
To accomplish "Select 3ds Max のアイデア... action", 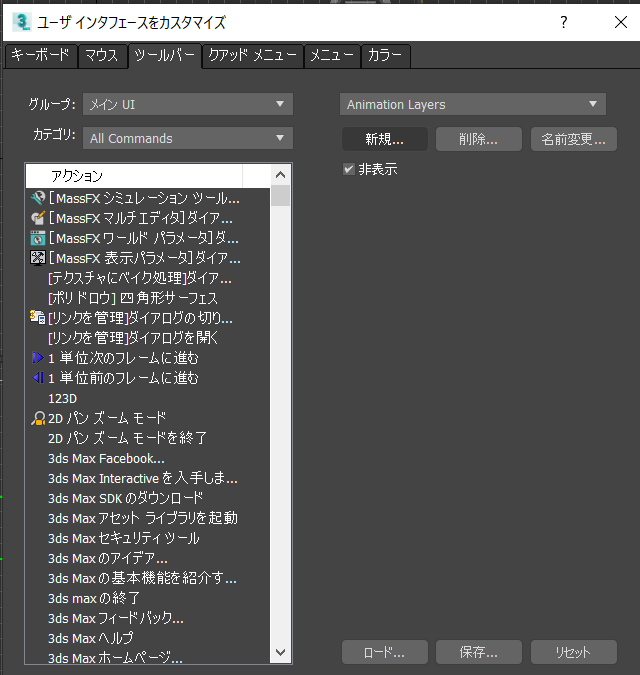I will pyautogui.click(x=108, y=558).
